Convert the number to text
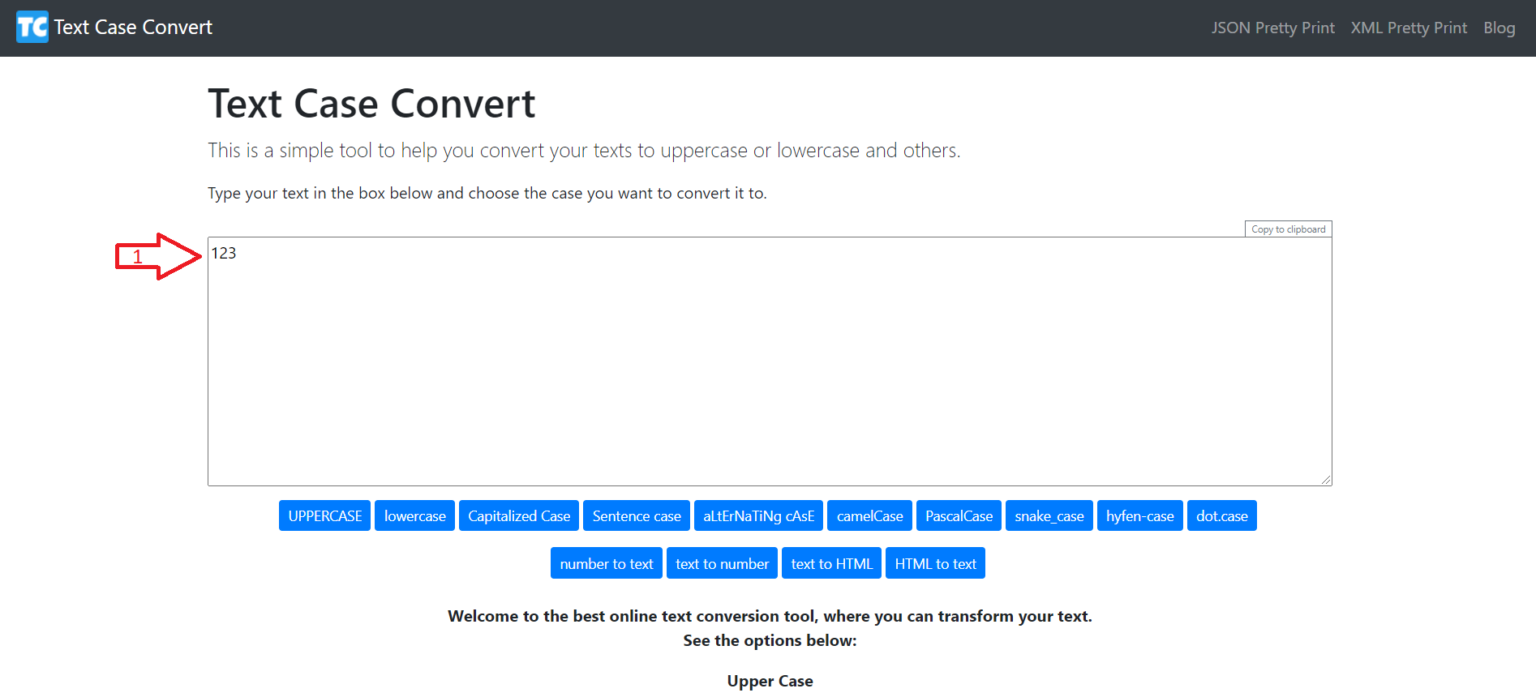 pyautogui.click(x=606, y=562)
